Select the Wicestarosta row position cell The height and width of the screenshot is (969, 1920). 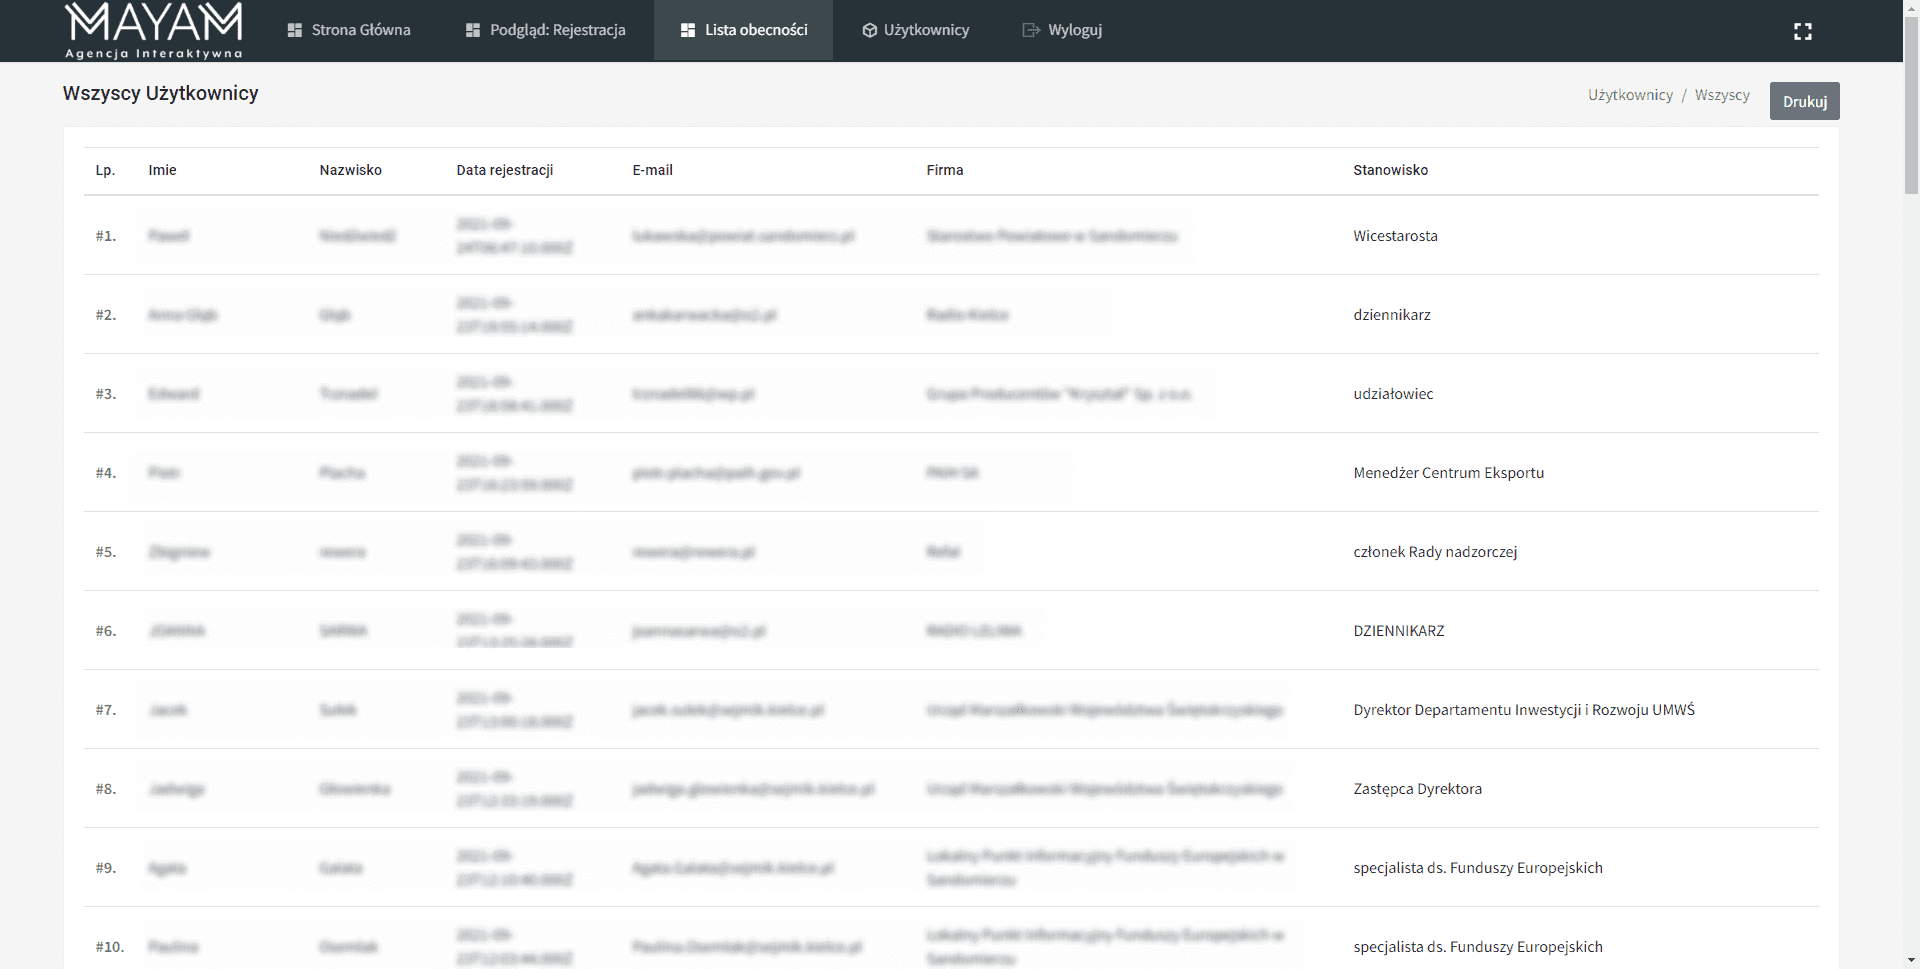point(1395,236)
